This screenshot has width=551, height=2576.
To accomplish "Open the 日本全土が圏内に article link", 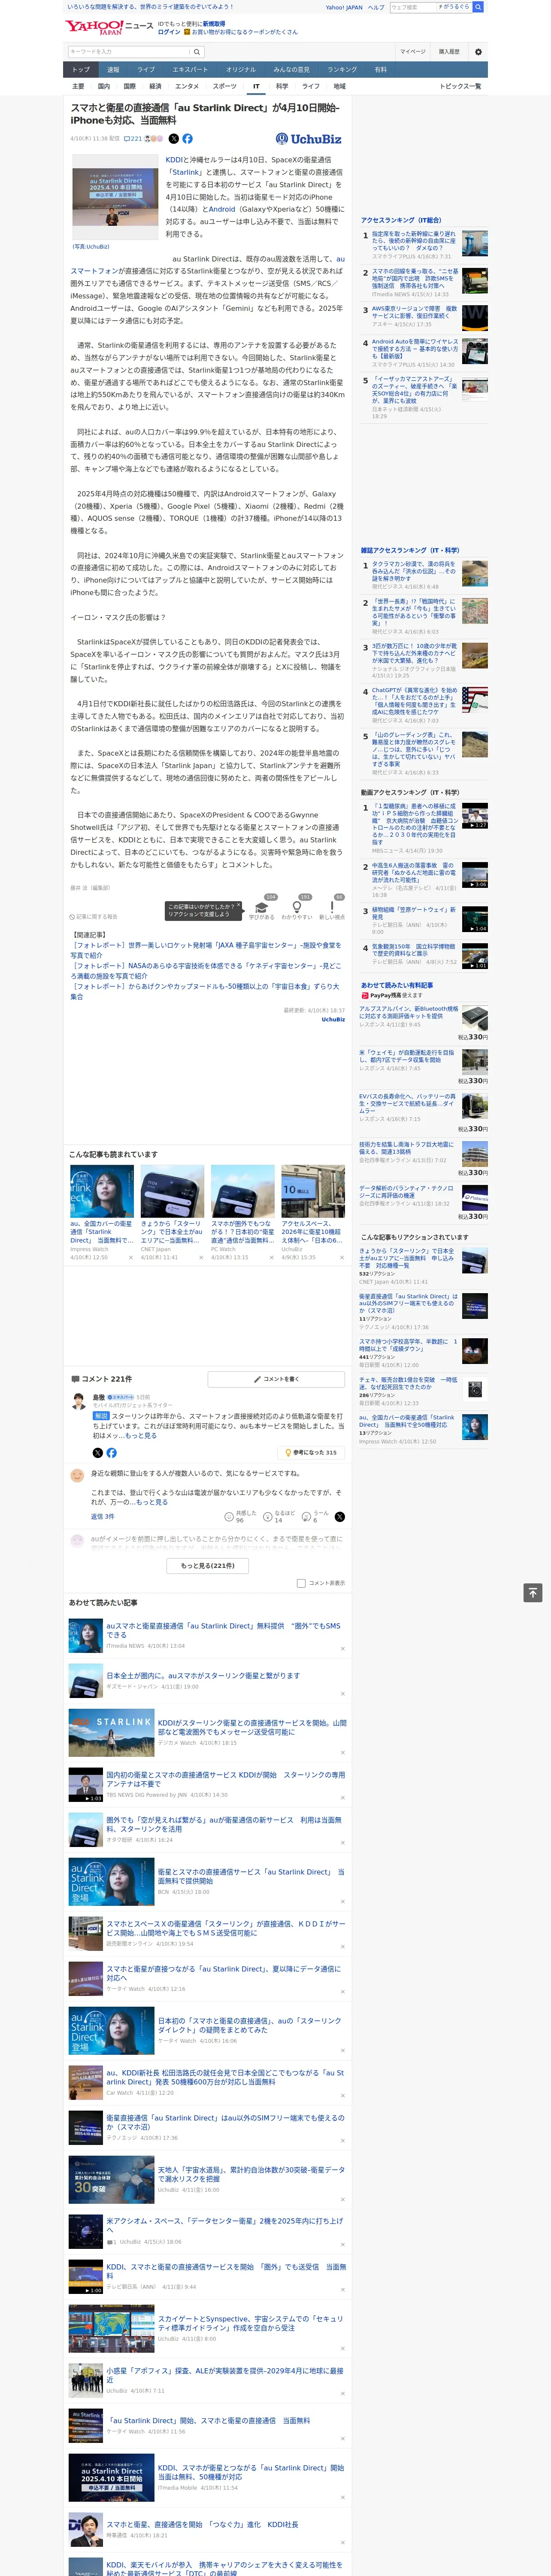I will pyautogui.click(x=203, y=1676).
